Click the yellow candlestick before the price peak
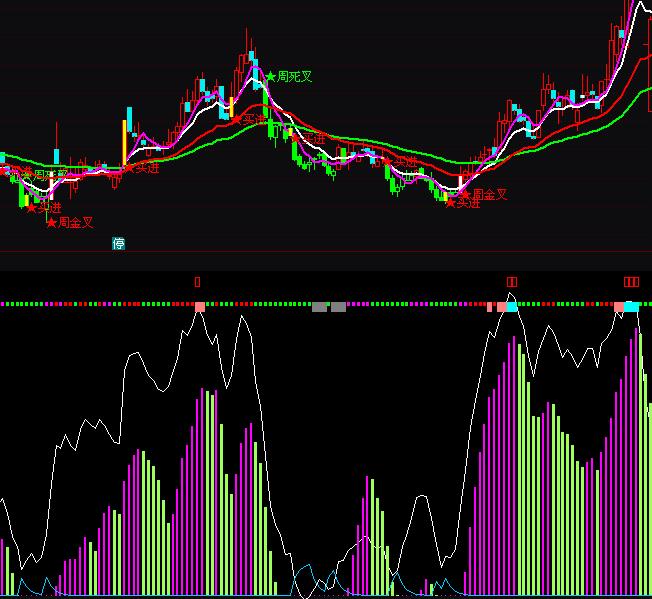The height and width of the screenshot is (599, 652). [231, 106]
